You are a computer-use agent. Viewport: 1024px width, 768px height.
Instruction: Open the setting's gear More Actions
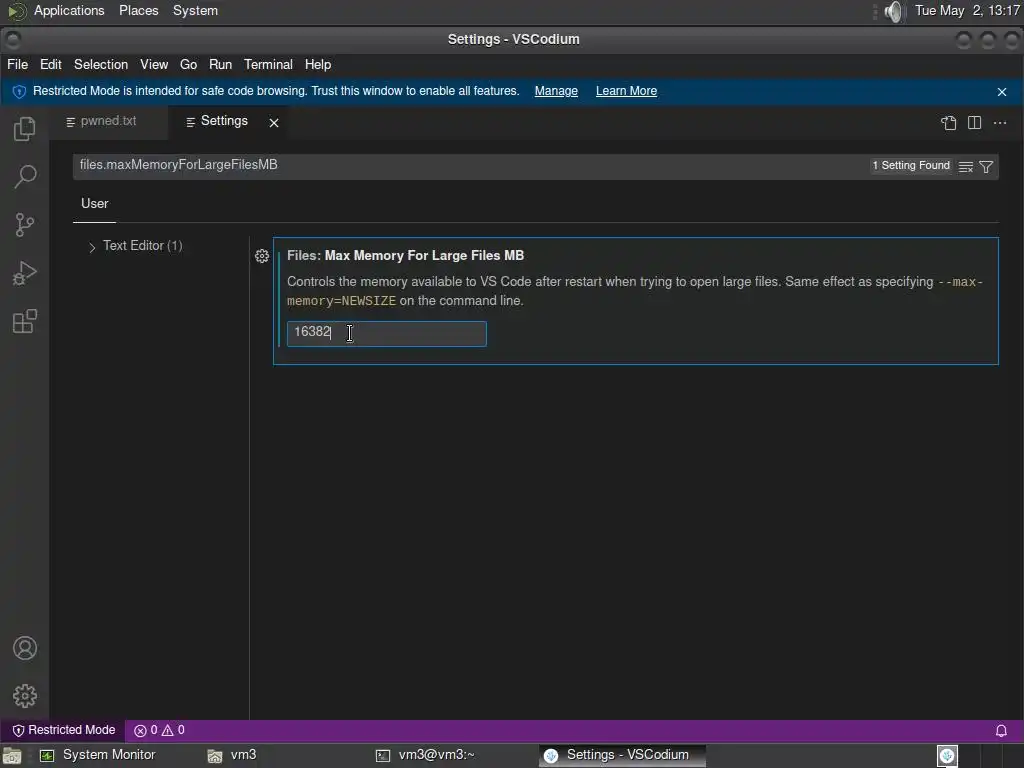click(x=262, y=256)
